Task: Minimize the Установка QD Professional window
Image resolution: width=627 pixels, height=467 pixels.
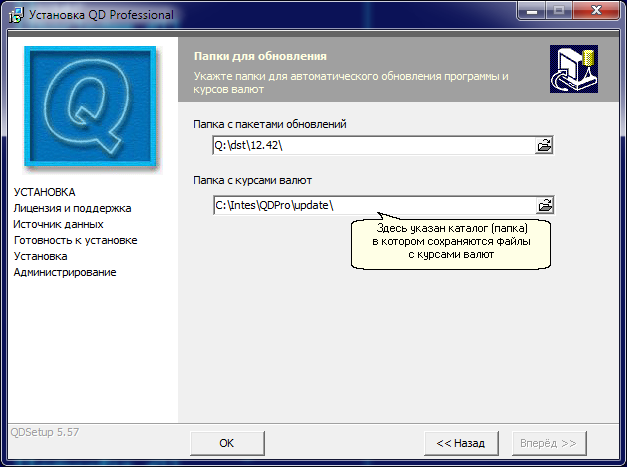Action: (x=532, y=11)
